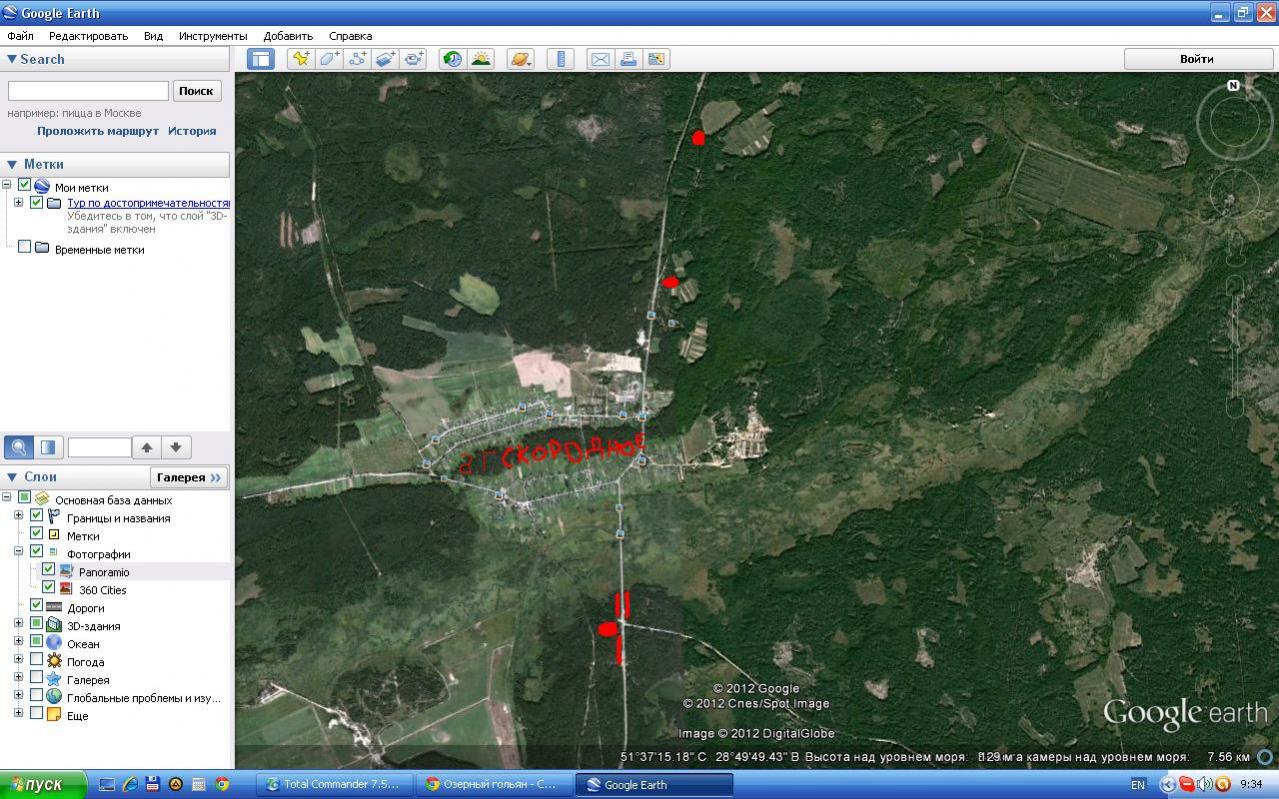Viewport: 1279px width, 799px height.
Task: Toggle the sunlight across landscape icon
Action: [481, 59]
